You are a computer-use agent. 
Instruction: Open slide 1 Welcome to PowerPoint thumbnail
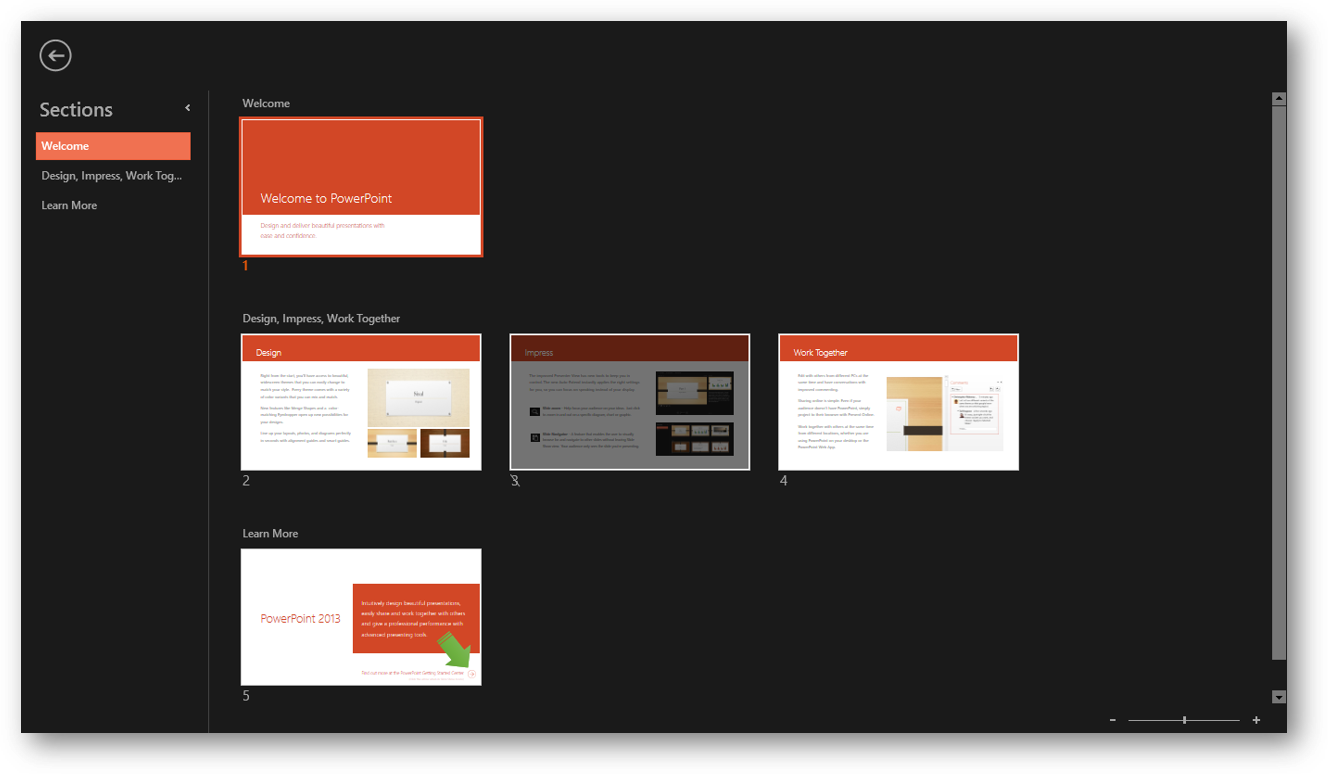[x=361, y=187]
